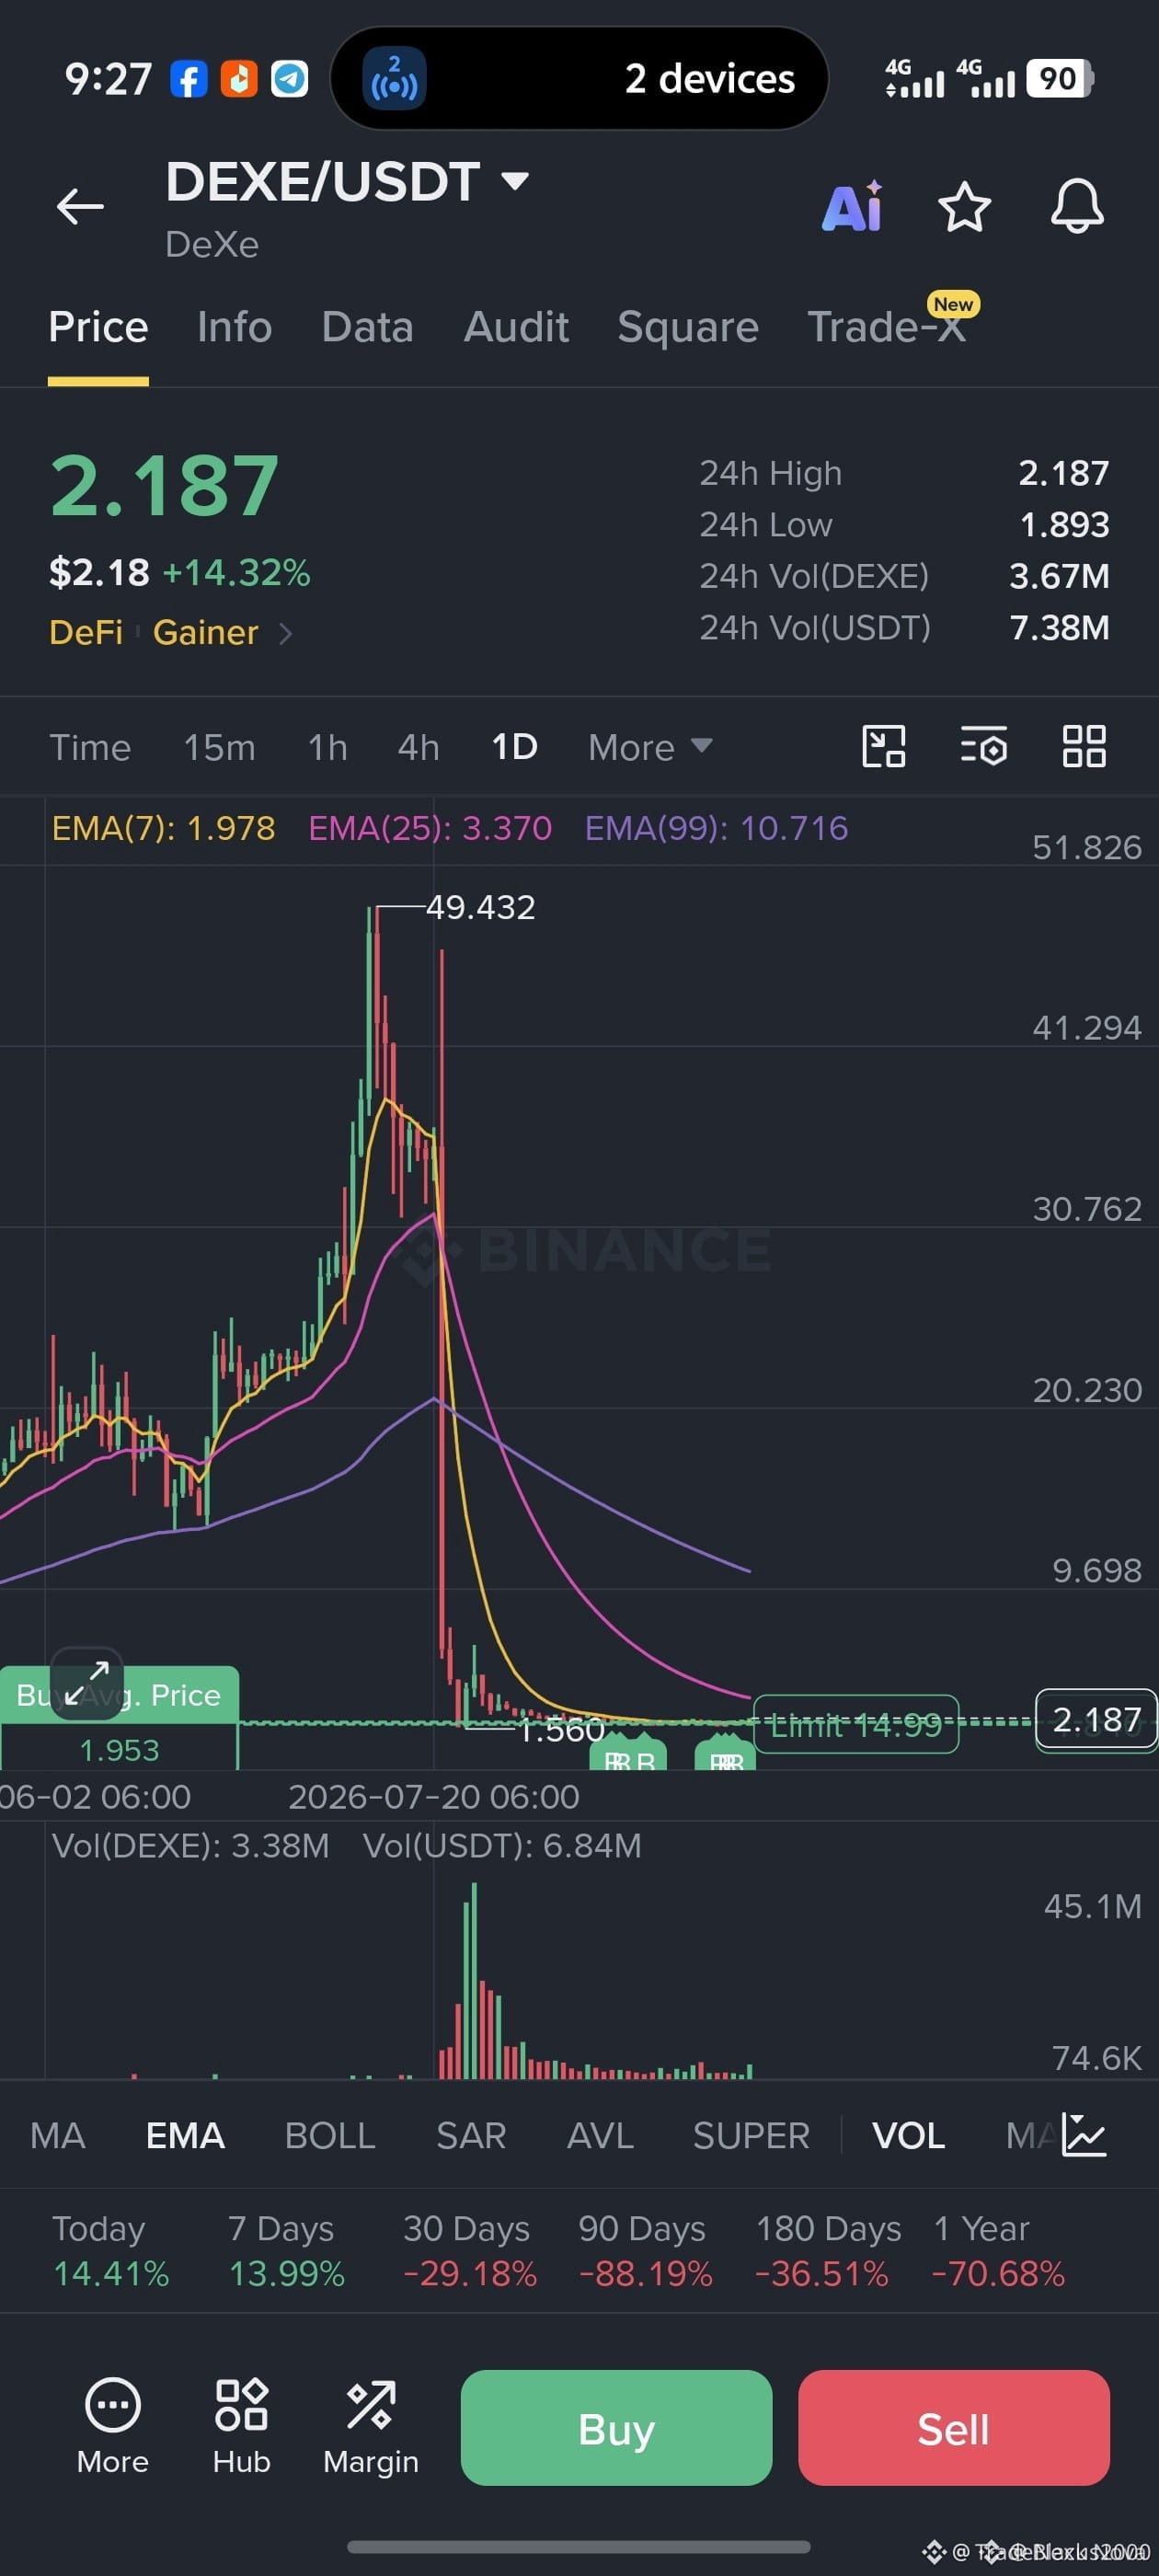Switch to the Data tab

point(367,327)
